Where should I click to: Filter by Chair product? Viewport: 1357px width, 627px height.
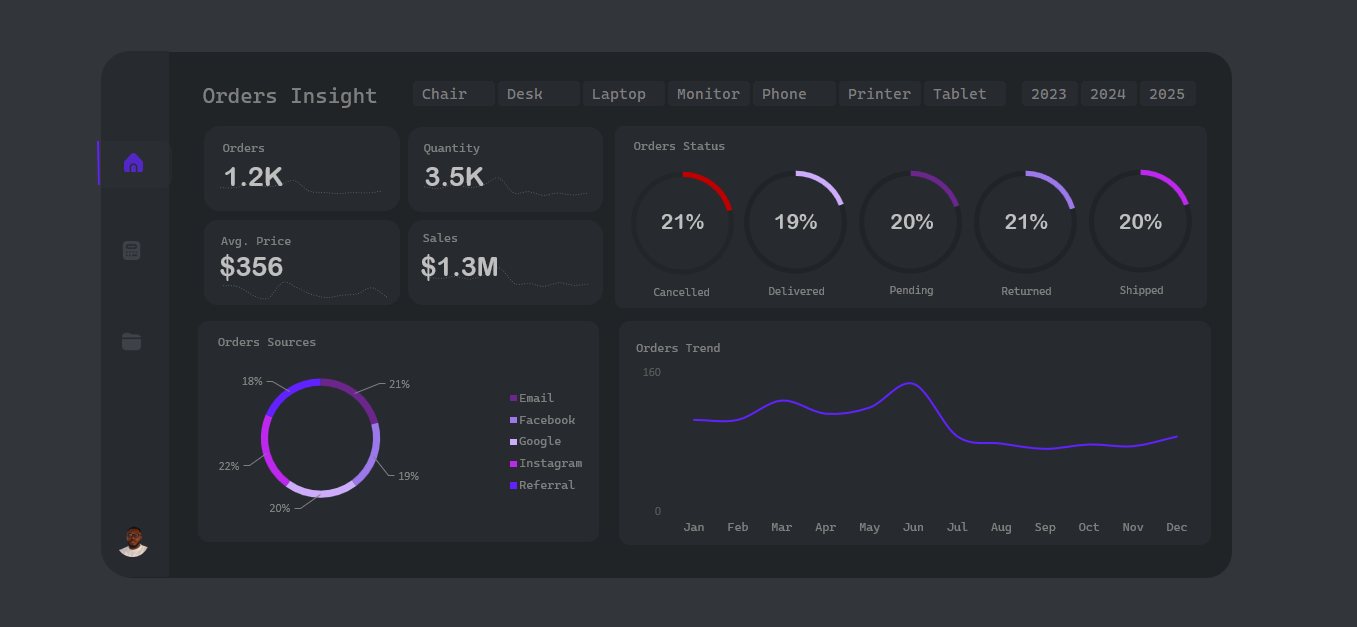coord(454,94)
